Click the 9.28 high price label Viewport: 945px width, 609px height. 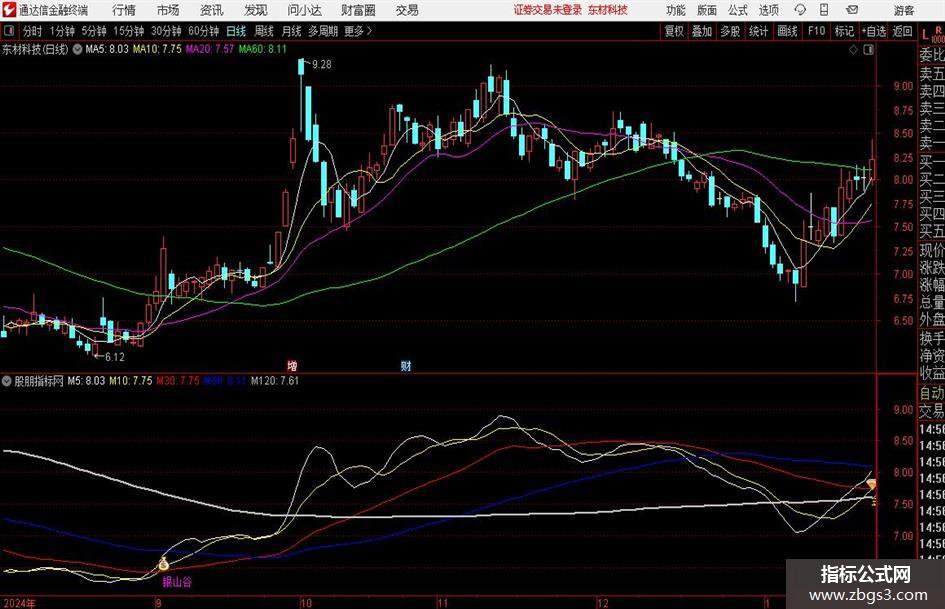click(x=322, y=64)
